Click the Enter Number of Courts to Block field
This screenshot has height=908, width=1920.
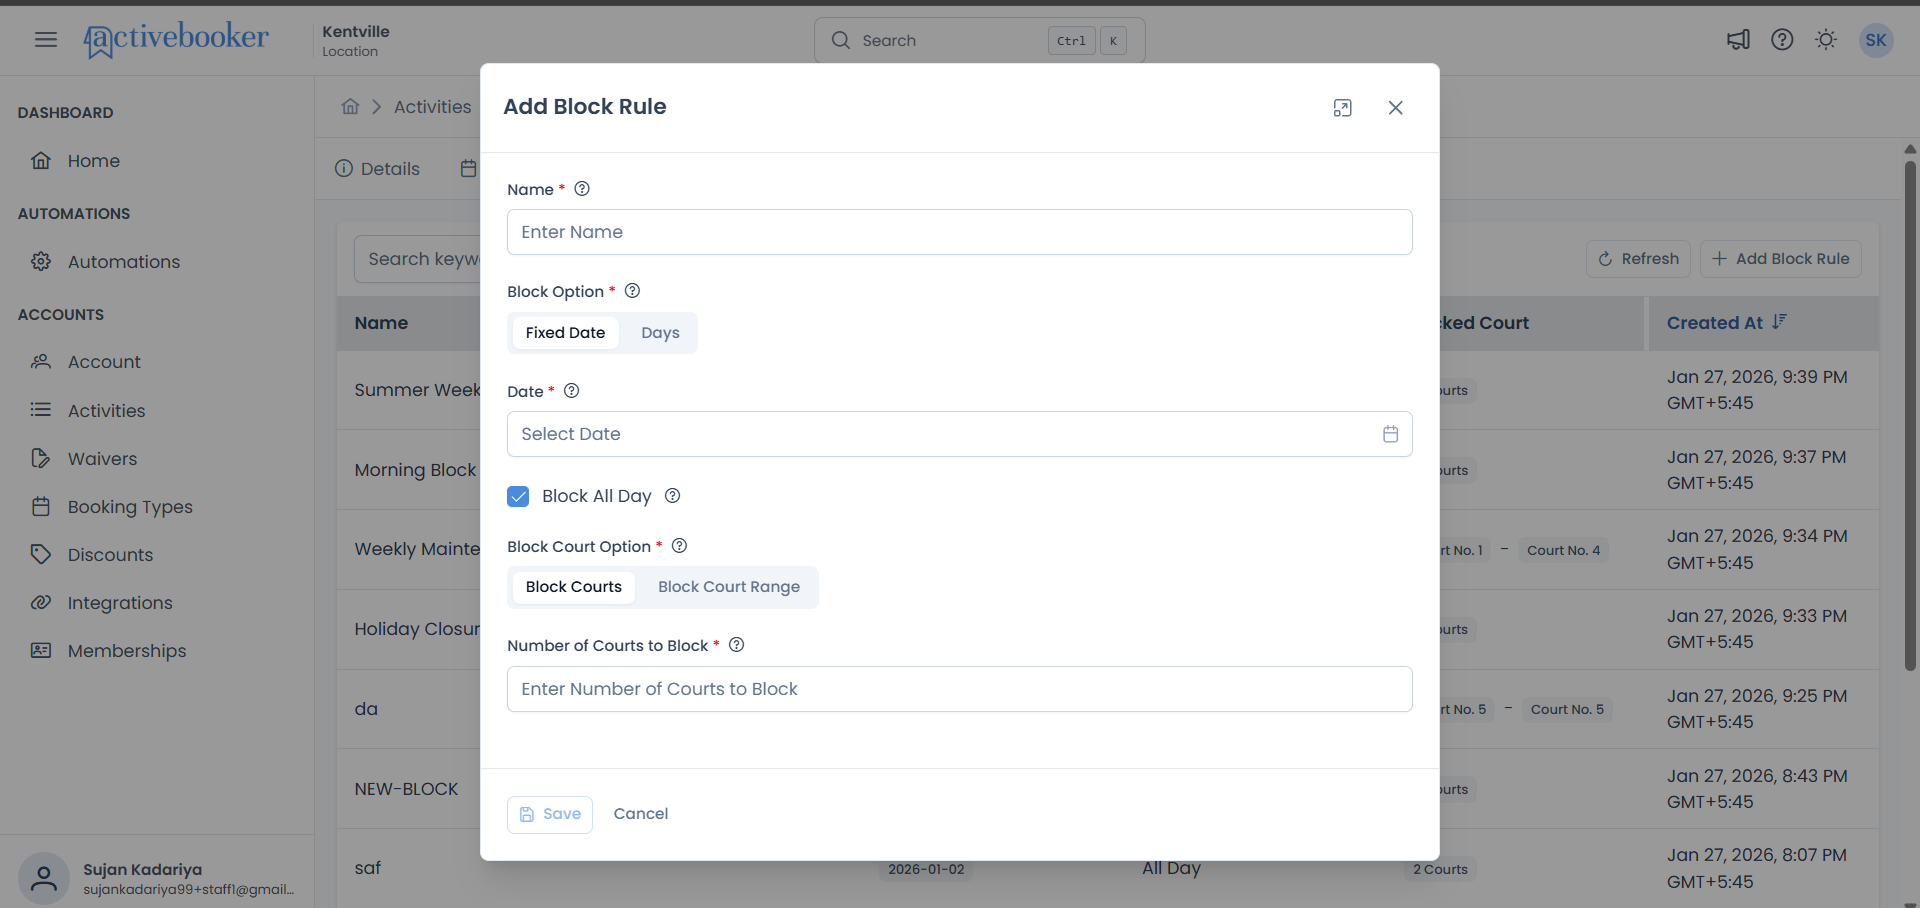click(960, 689)
